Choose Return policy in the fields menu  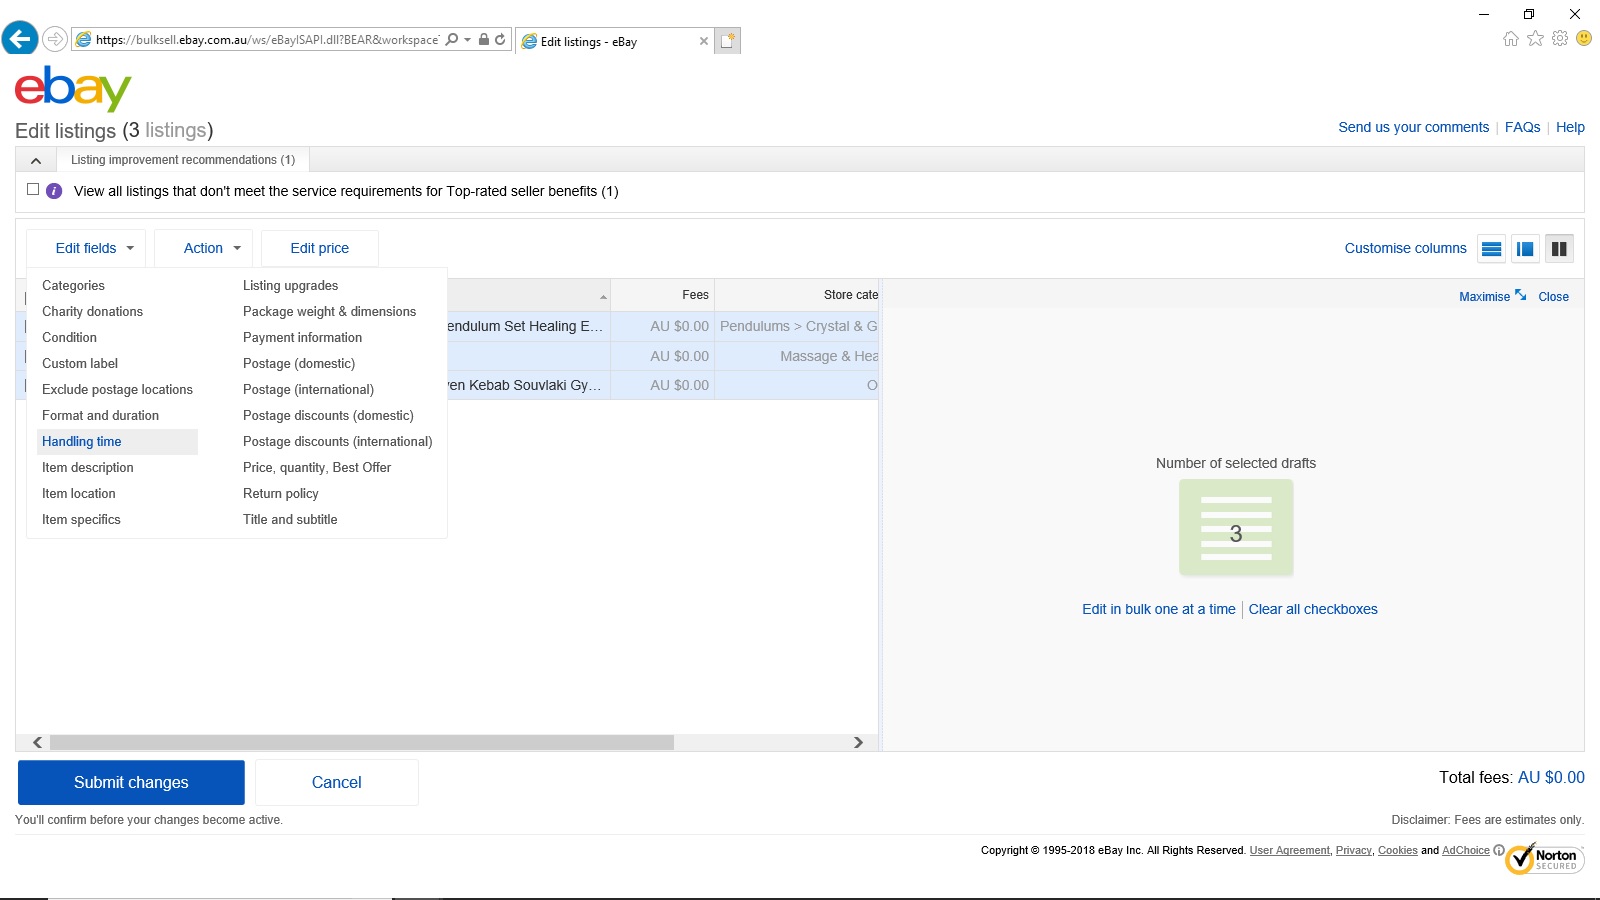(x=281, y=494)
